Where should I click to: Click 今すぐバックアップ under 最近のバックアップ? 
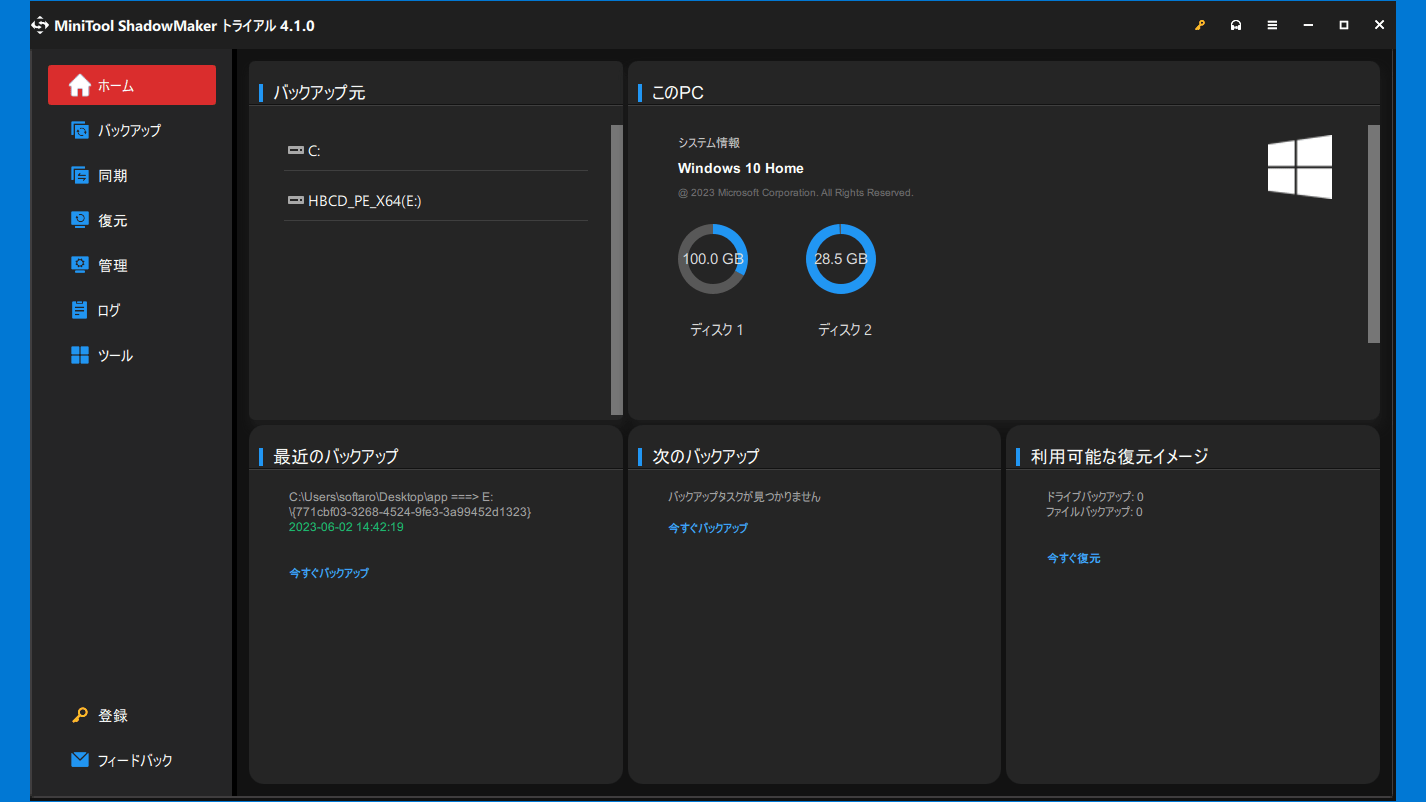[x=329, y=573]
